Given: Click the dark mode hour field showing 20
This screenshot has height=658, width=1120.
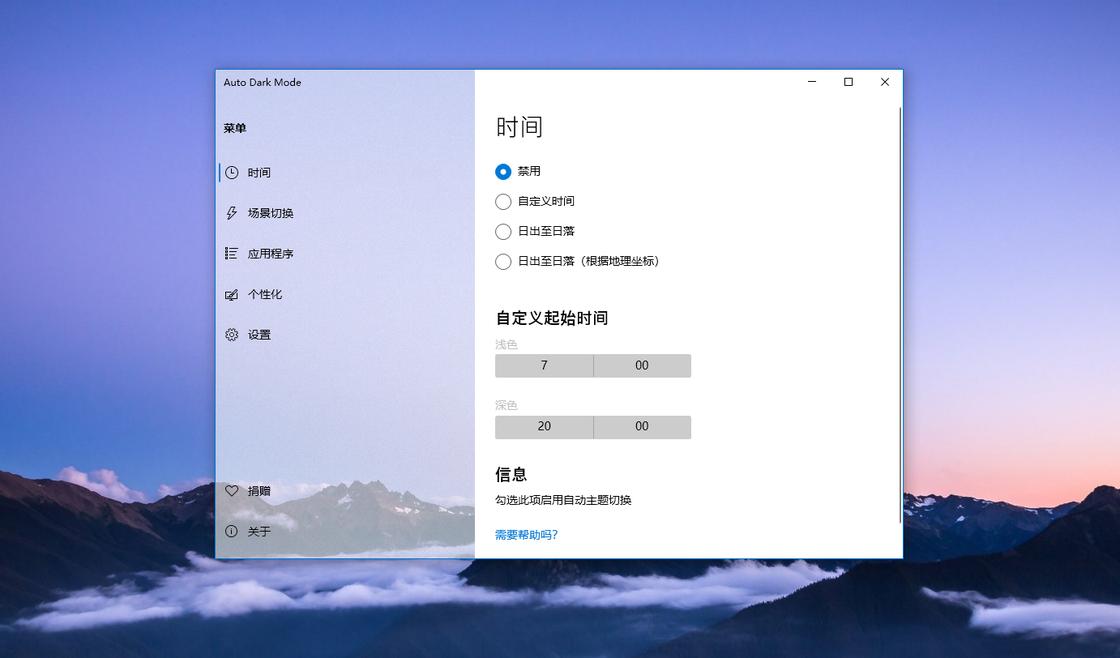Looking at the screenshot, I should coord(543,426).
